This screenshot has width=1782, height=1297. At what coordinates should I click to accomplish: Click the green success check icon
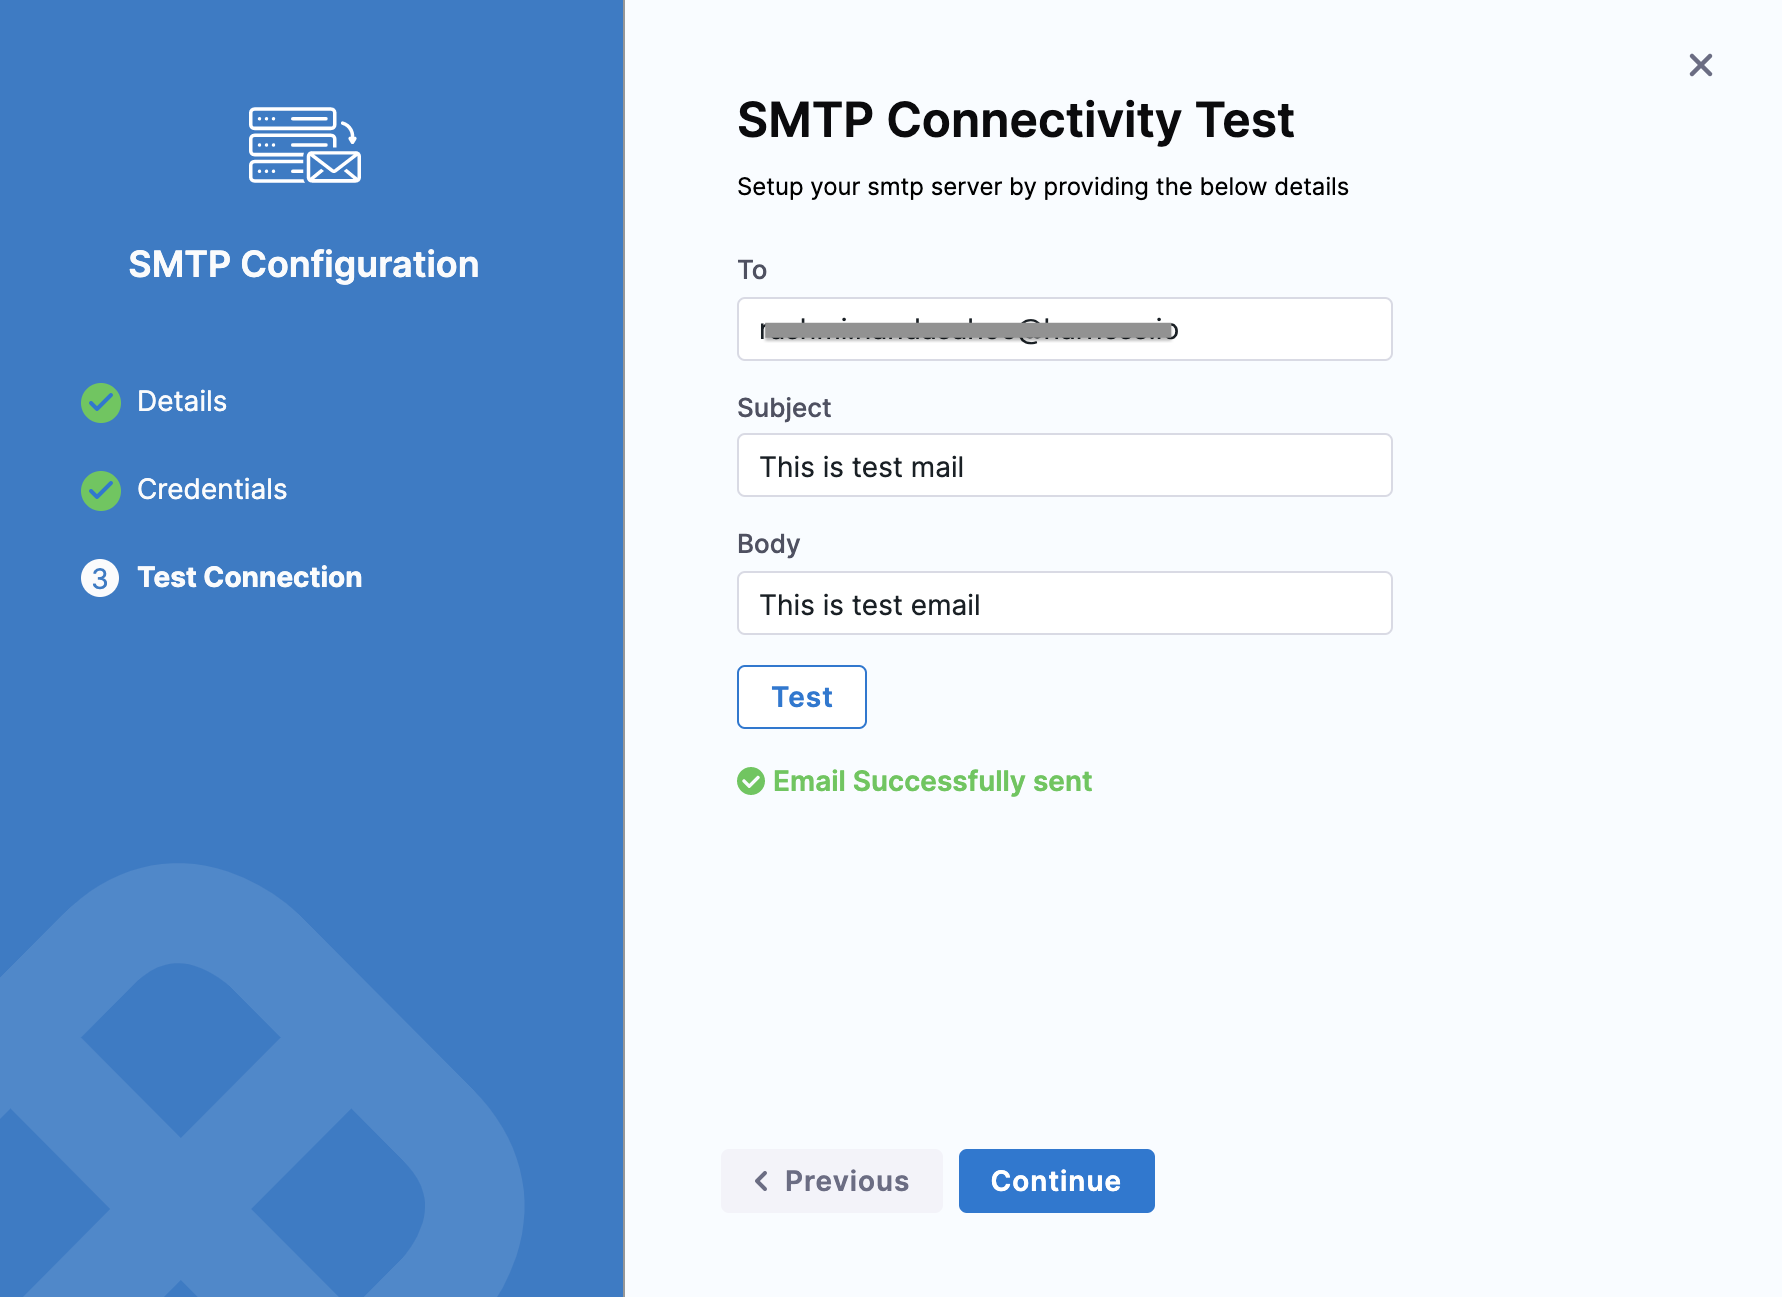(751, 781)
